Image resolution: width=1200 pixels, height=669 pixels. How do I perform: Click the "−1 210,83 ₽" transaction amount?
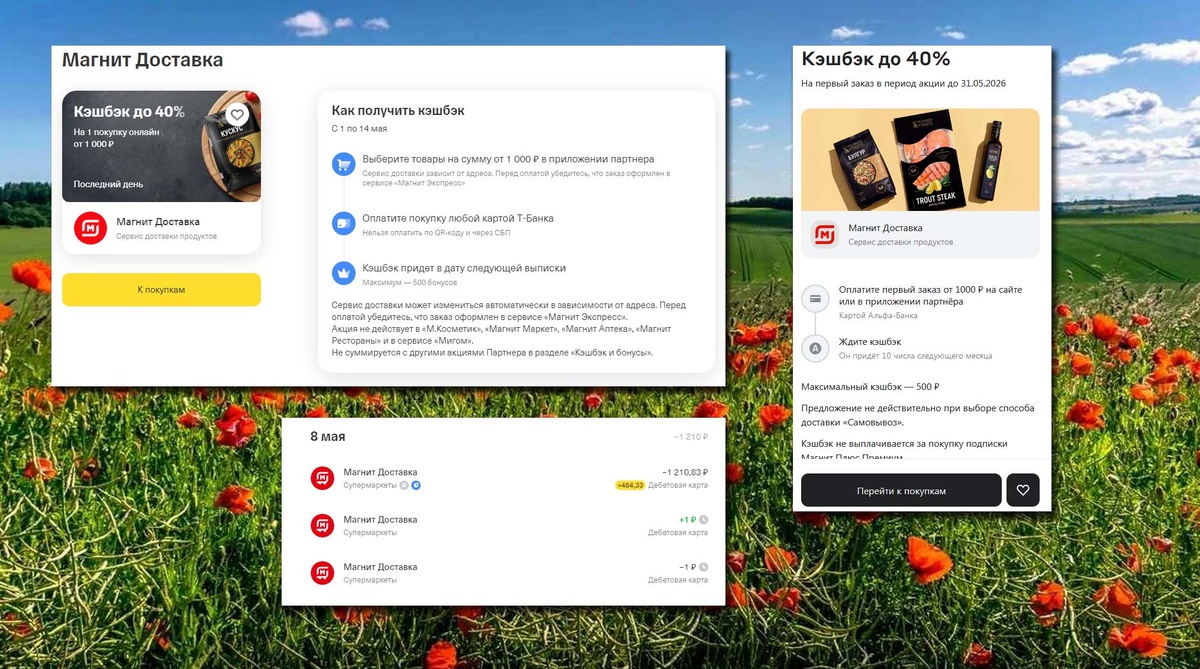click(685, 472)
